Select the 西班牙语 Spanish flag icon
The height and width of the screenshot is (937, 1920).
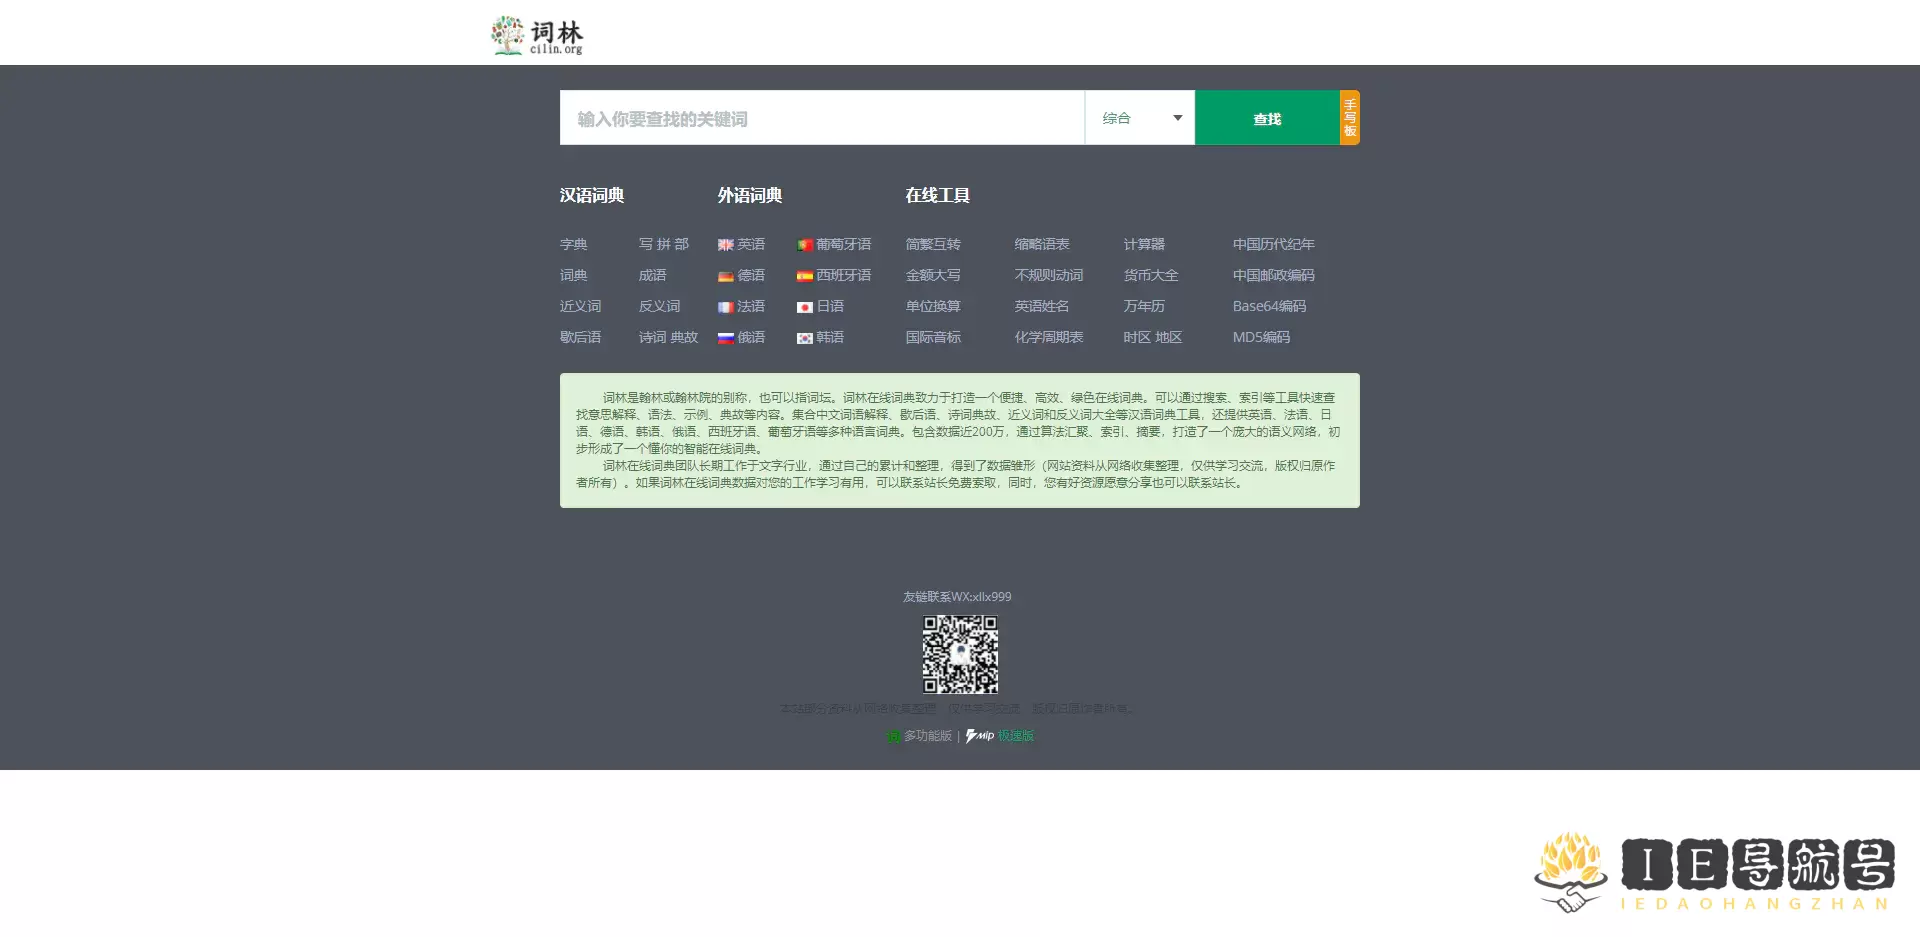[805, 275]
